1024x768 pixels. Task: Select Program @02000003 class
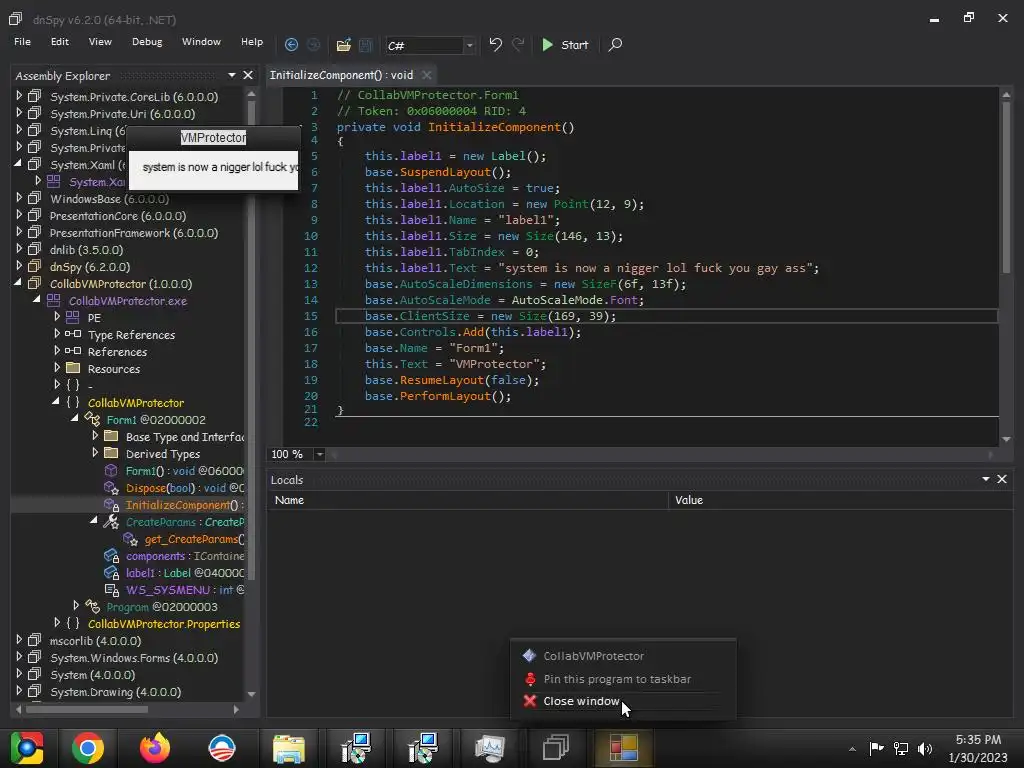click(162, 606)
